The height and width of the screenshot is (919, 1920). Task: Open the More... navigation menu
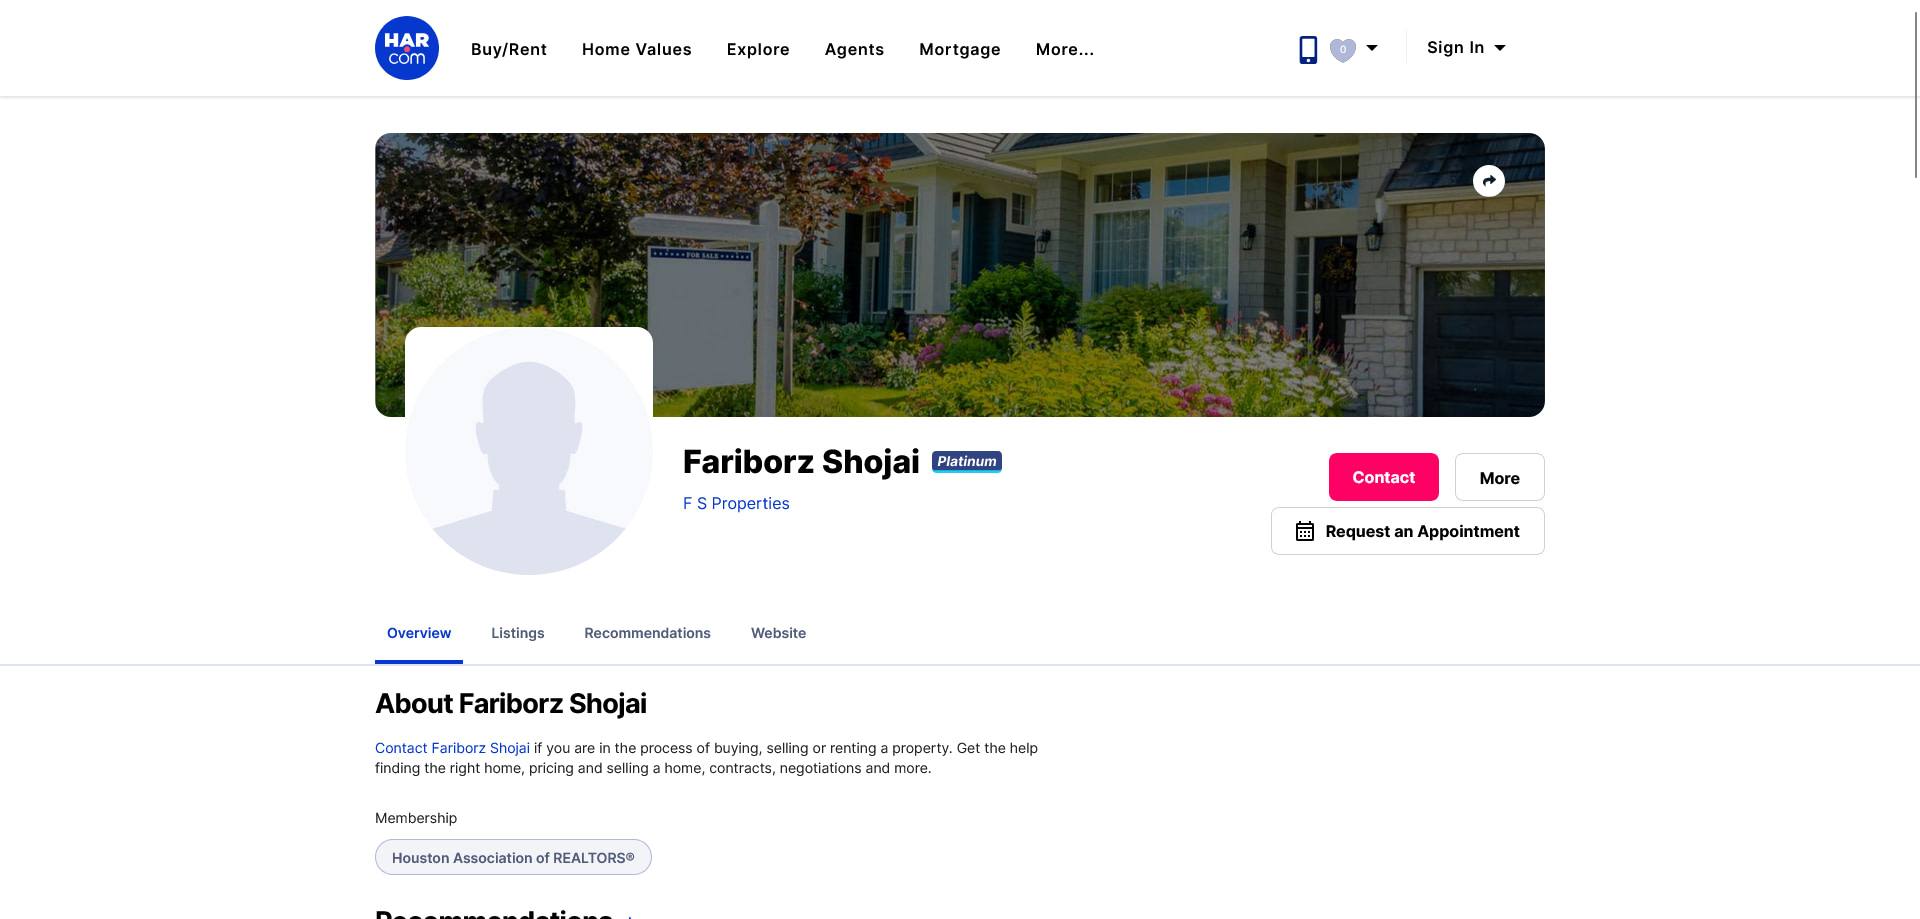click(1065, 49)
